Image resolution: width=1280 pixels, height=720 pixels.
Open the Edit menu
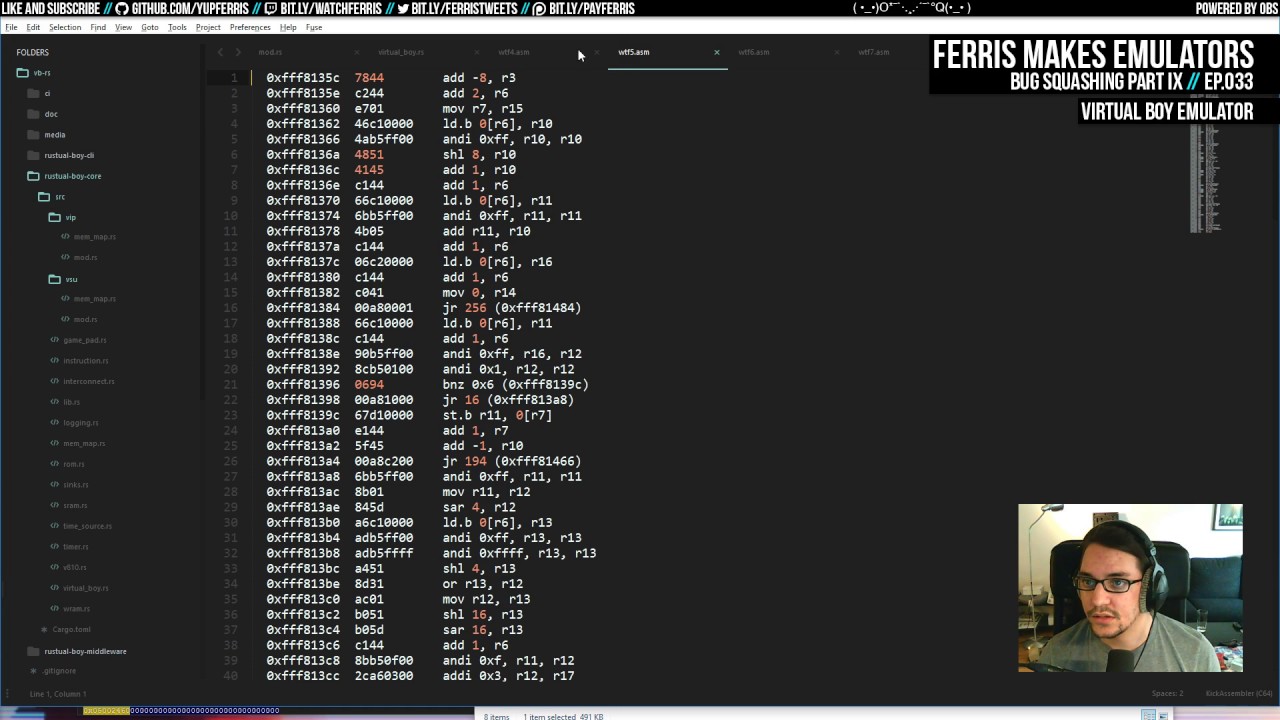click(x=33, y=27)
